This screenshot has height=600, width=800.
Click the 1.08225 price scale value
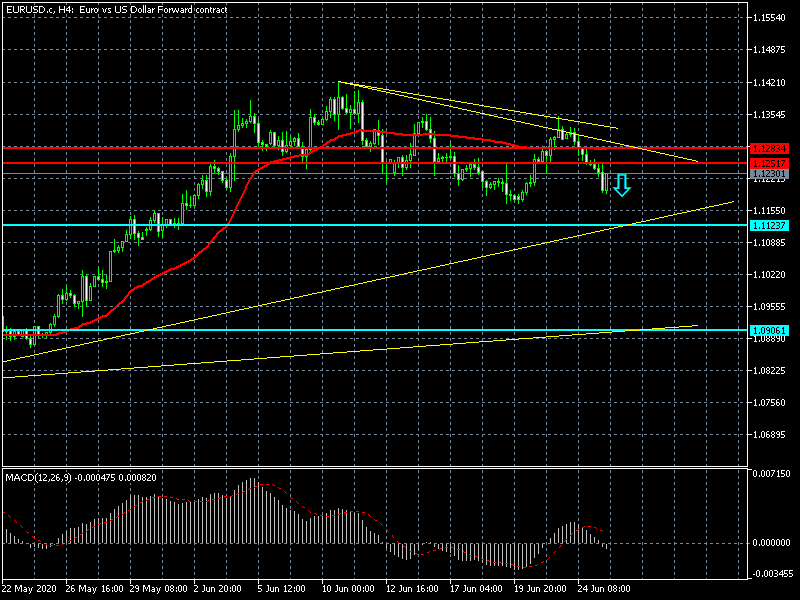769,370
